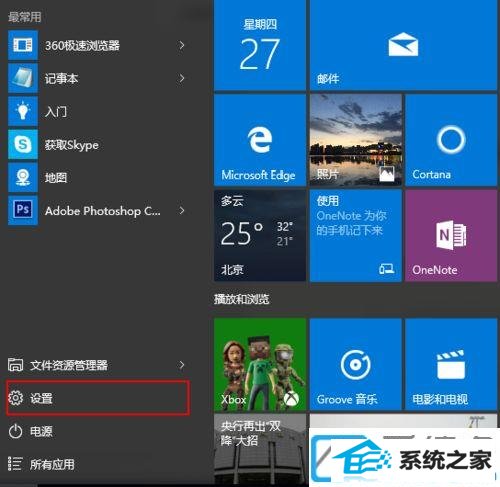
Task: Open the 入门 lightbulb icon
Action: click(x=23, y=111)
